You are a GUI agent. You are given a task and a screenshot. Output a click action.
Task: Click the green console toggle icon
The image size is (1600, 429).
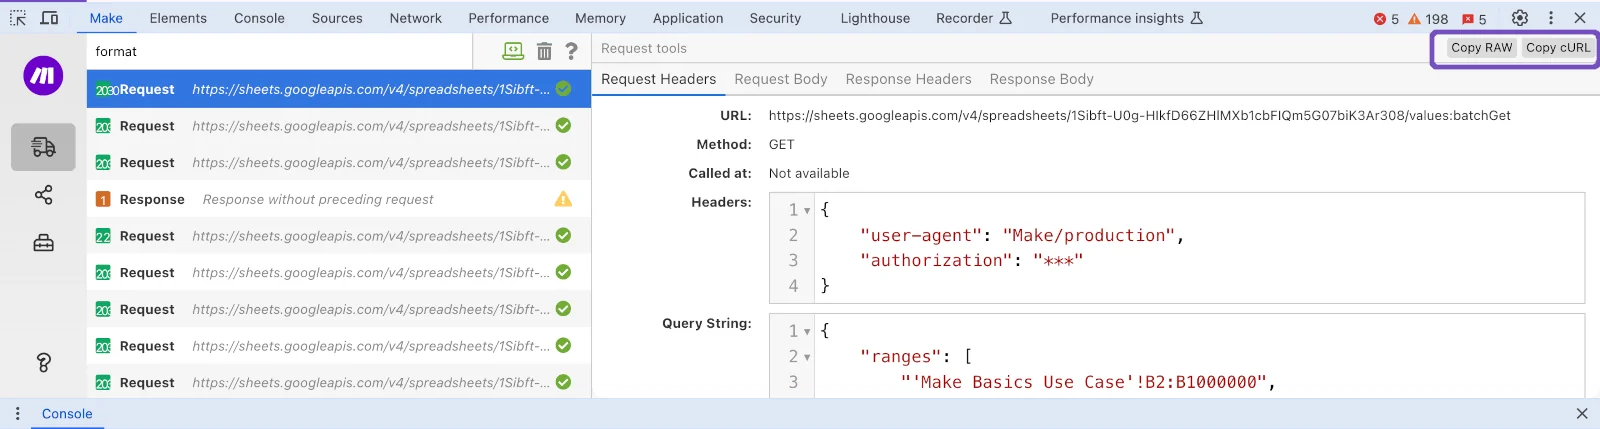pos(513,51)
